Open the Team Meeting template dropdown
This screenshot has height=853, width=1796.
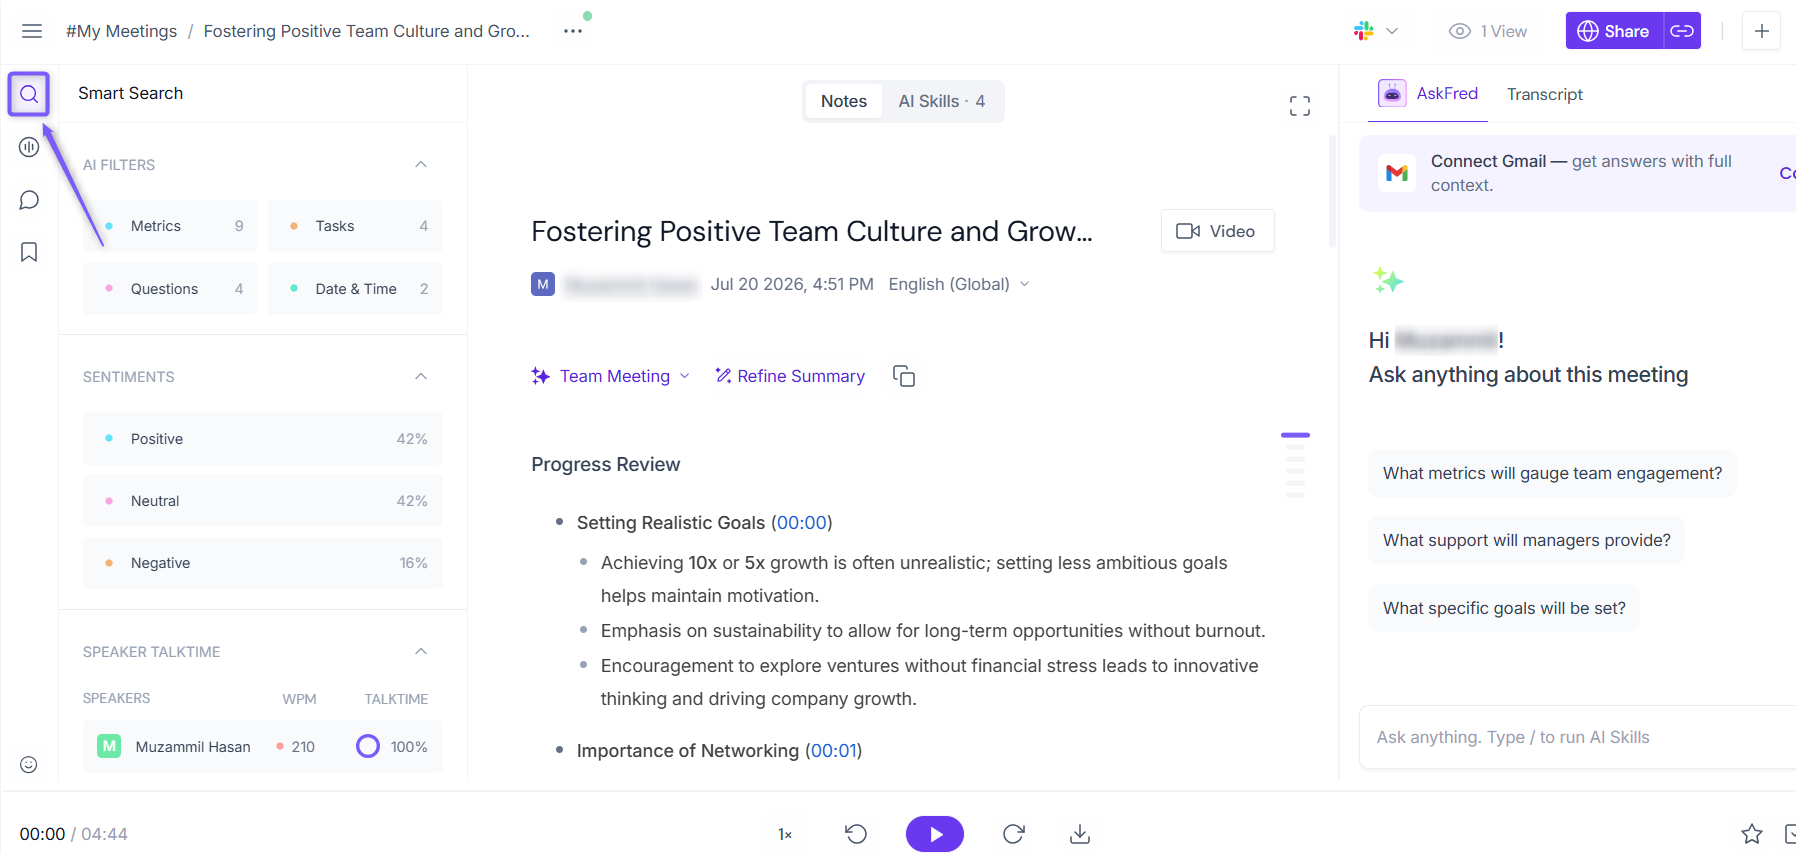click(x=611, y=376)
